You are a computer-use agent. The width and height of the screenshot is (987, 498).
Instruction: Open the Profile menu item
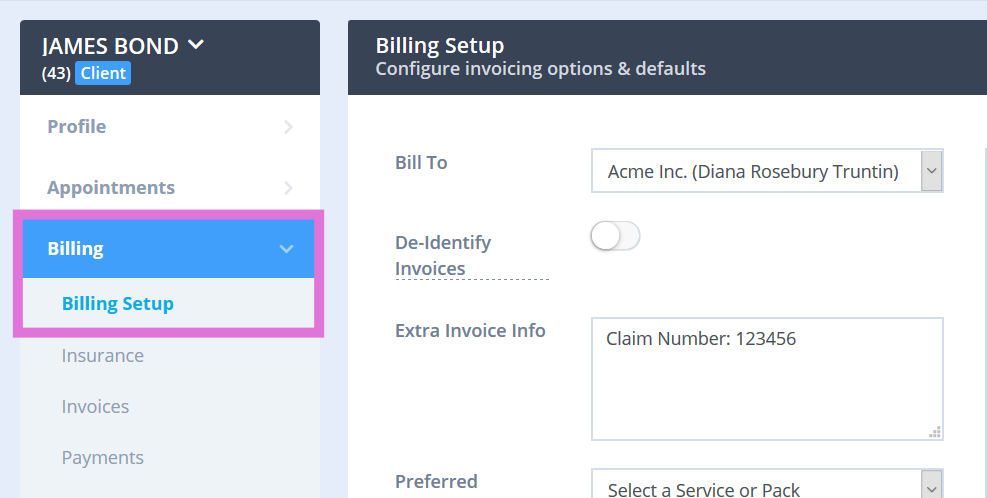(x=77, y=127)
